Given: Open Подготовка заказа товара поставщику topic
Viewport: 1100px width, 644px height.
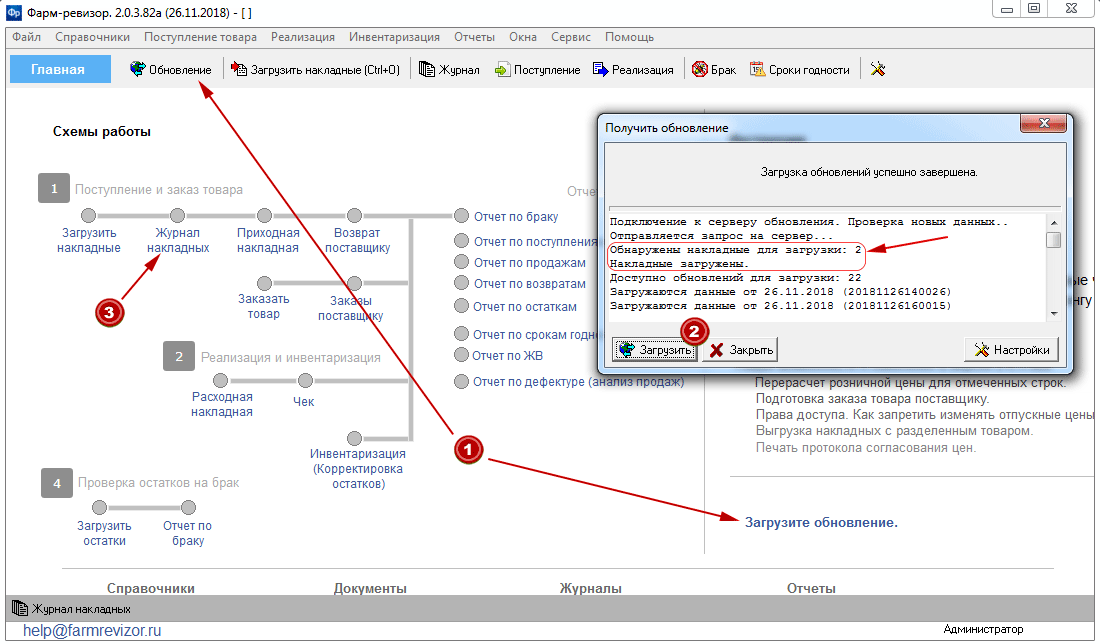Looking at the screenshot, I should (x=872, y=398).
